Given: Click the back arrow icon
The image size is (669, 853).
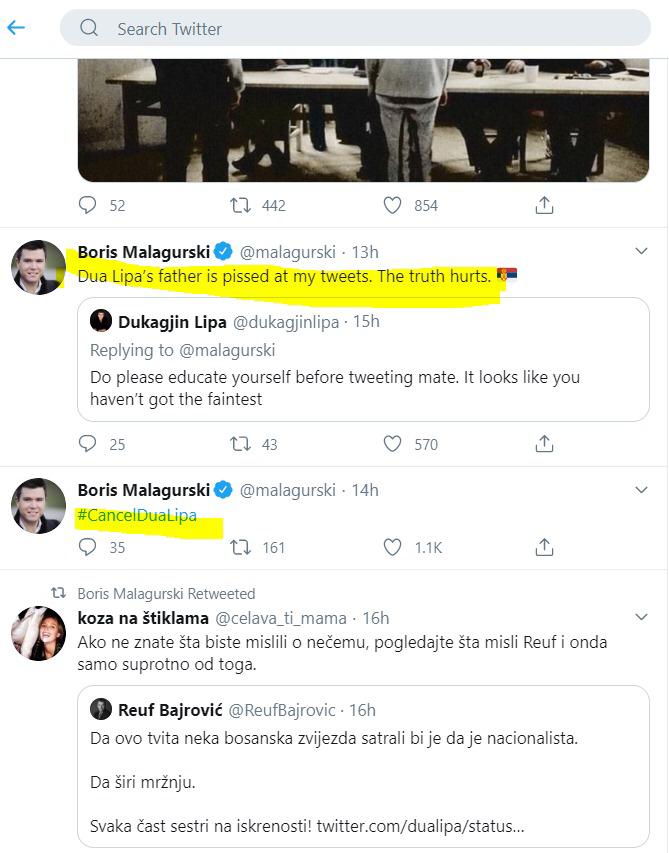Looking at the screenshot, I should click(x=16, y=27).
